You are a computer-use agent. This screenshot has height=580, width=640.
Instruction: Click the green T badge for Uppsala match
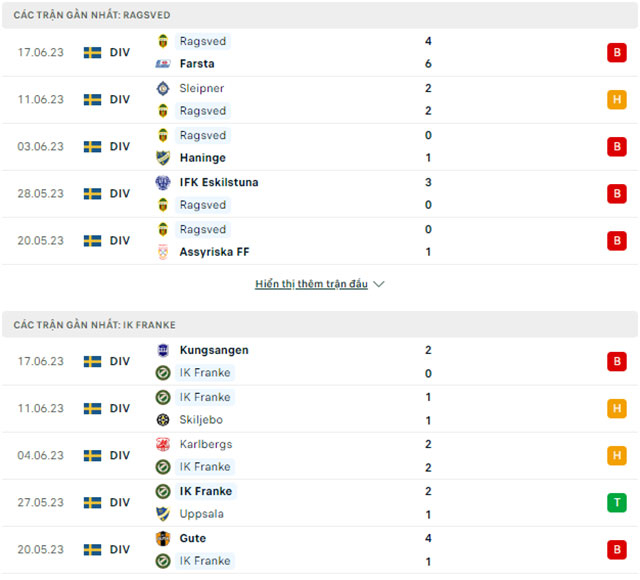[x=616, y=503]
